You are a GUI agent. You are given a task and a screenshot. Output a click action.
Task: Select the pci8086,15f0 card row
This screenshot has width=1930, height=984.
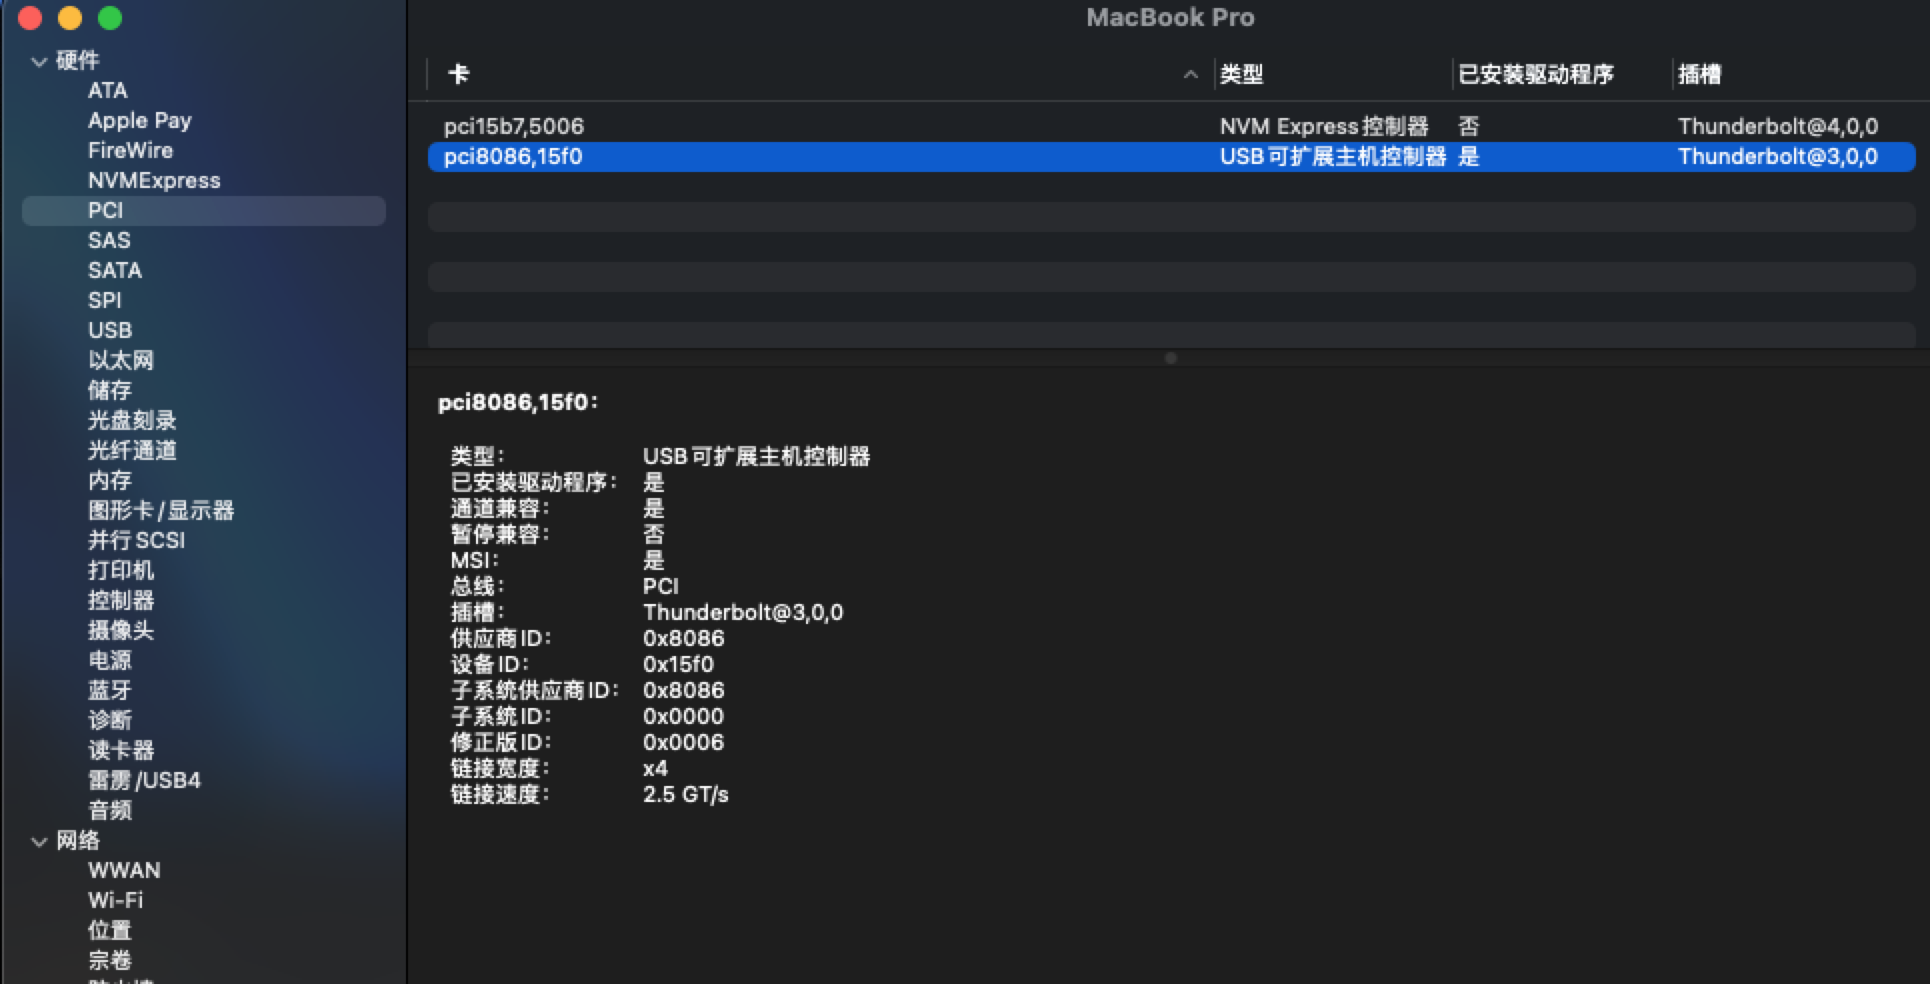coord(1171,156)
